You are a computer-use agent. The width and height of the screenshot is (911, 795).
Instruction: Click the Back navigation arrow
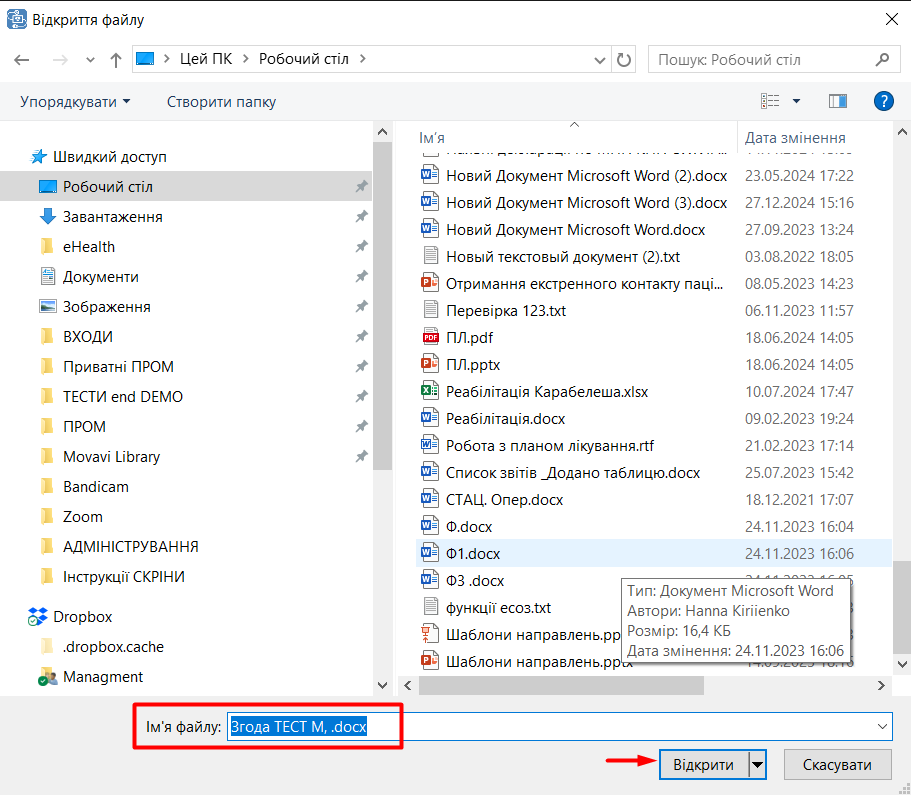[x=21, y=59]
